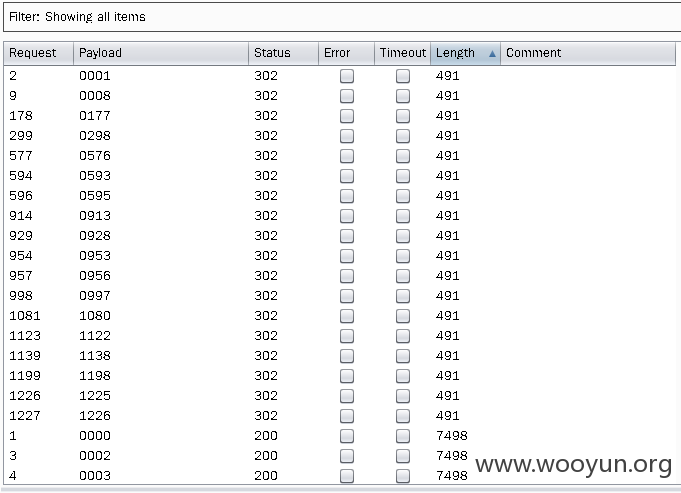Select the row with payload 1122
681x493 pixels.
340,336
